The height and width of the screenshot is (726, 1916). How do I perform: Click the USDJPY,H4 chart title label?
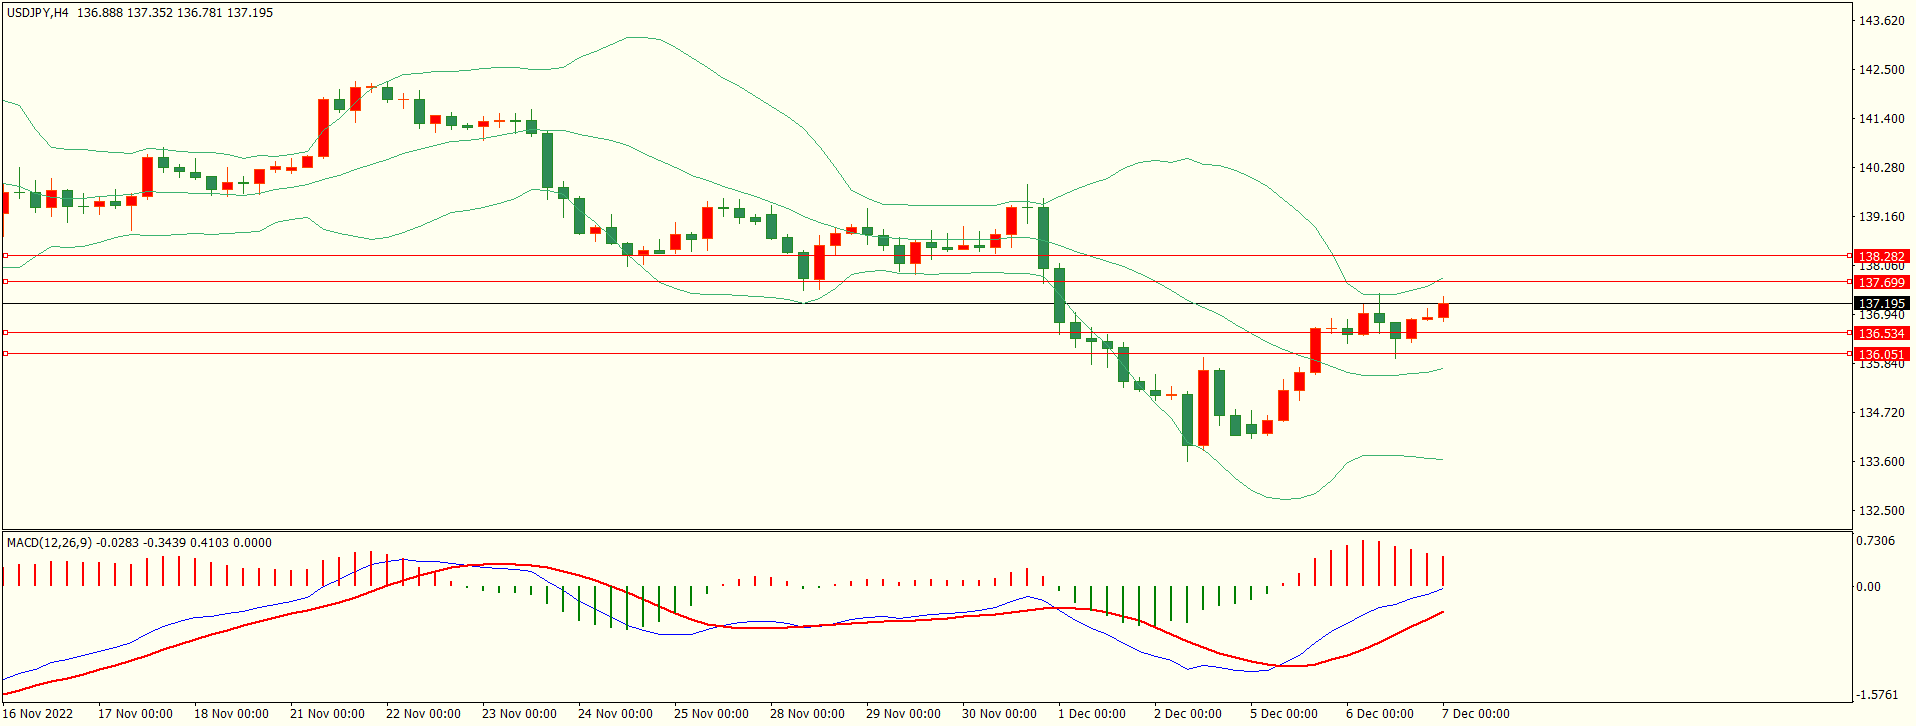38,13
